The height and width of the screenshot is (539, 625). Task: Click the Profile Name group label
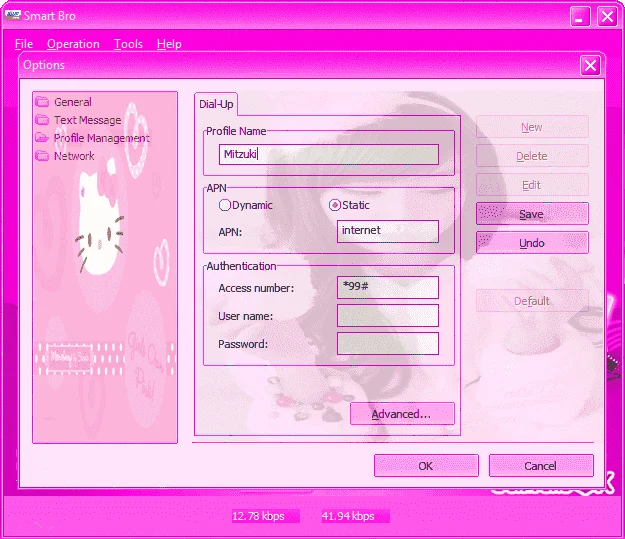236,131
